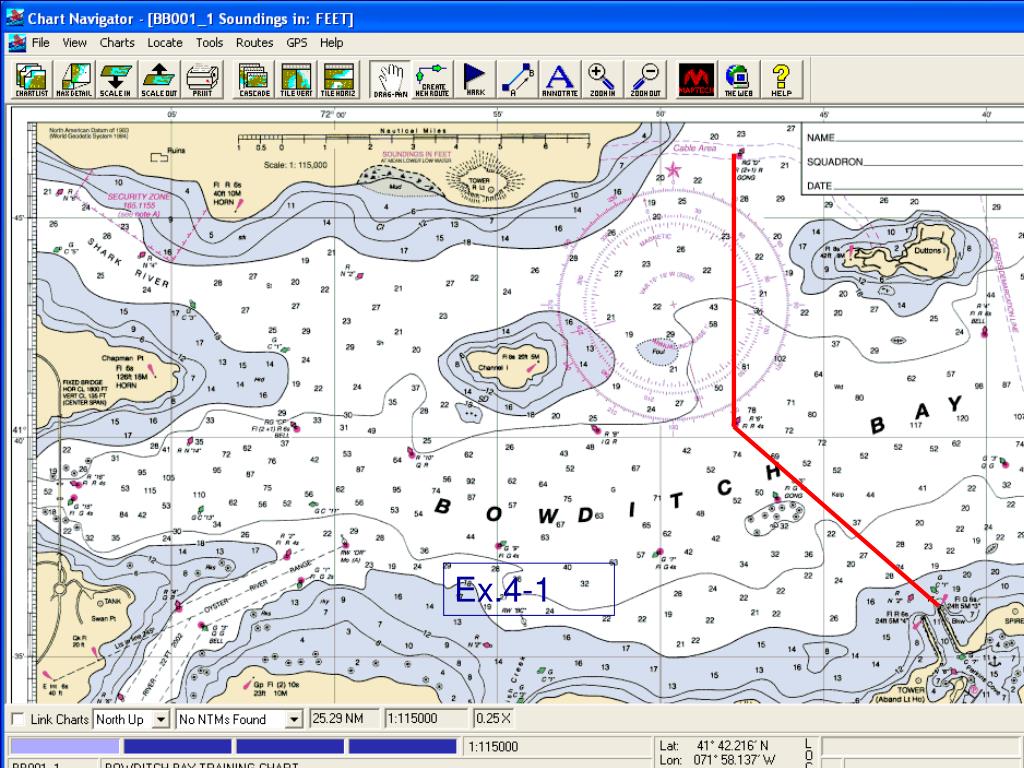Screen dimensions: 1024x768
Task: Tile chart windows vertically
Action: [296, 80]
